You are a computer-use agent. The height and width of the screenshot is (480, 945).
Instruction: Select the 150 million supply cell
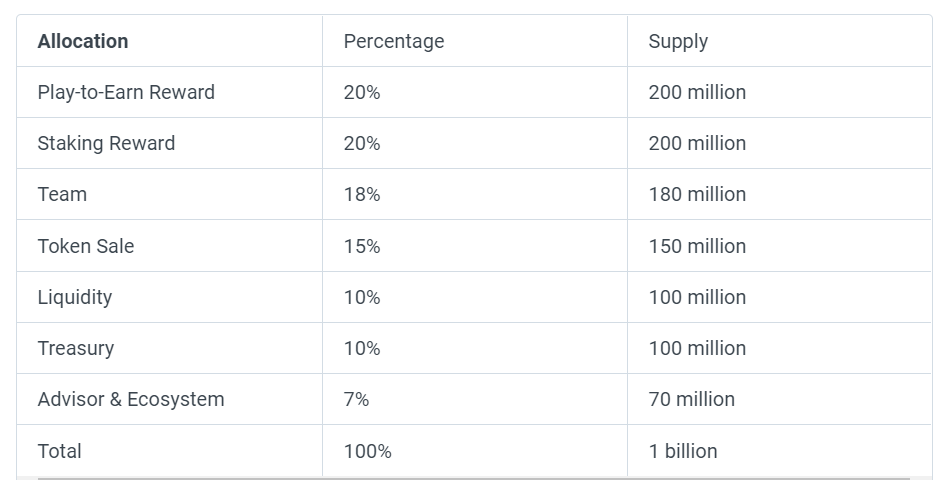pyautogui.click(x=697, y=246)
